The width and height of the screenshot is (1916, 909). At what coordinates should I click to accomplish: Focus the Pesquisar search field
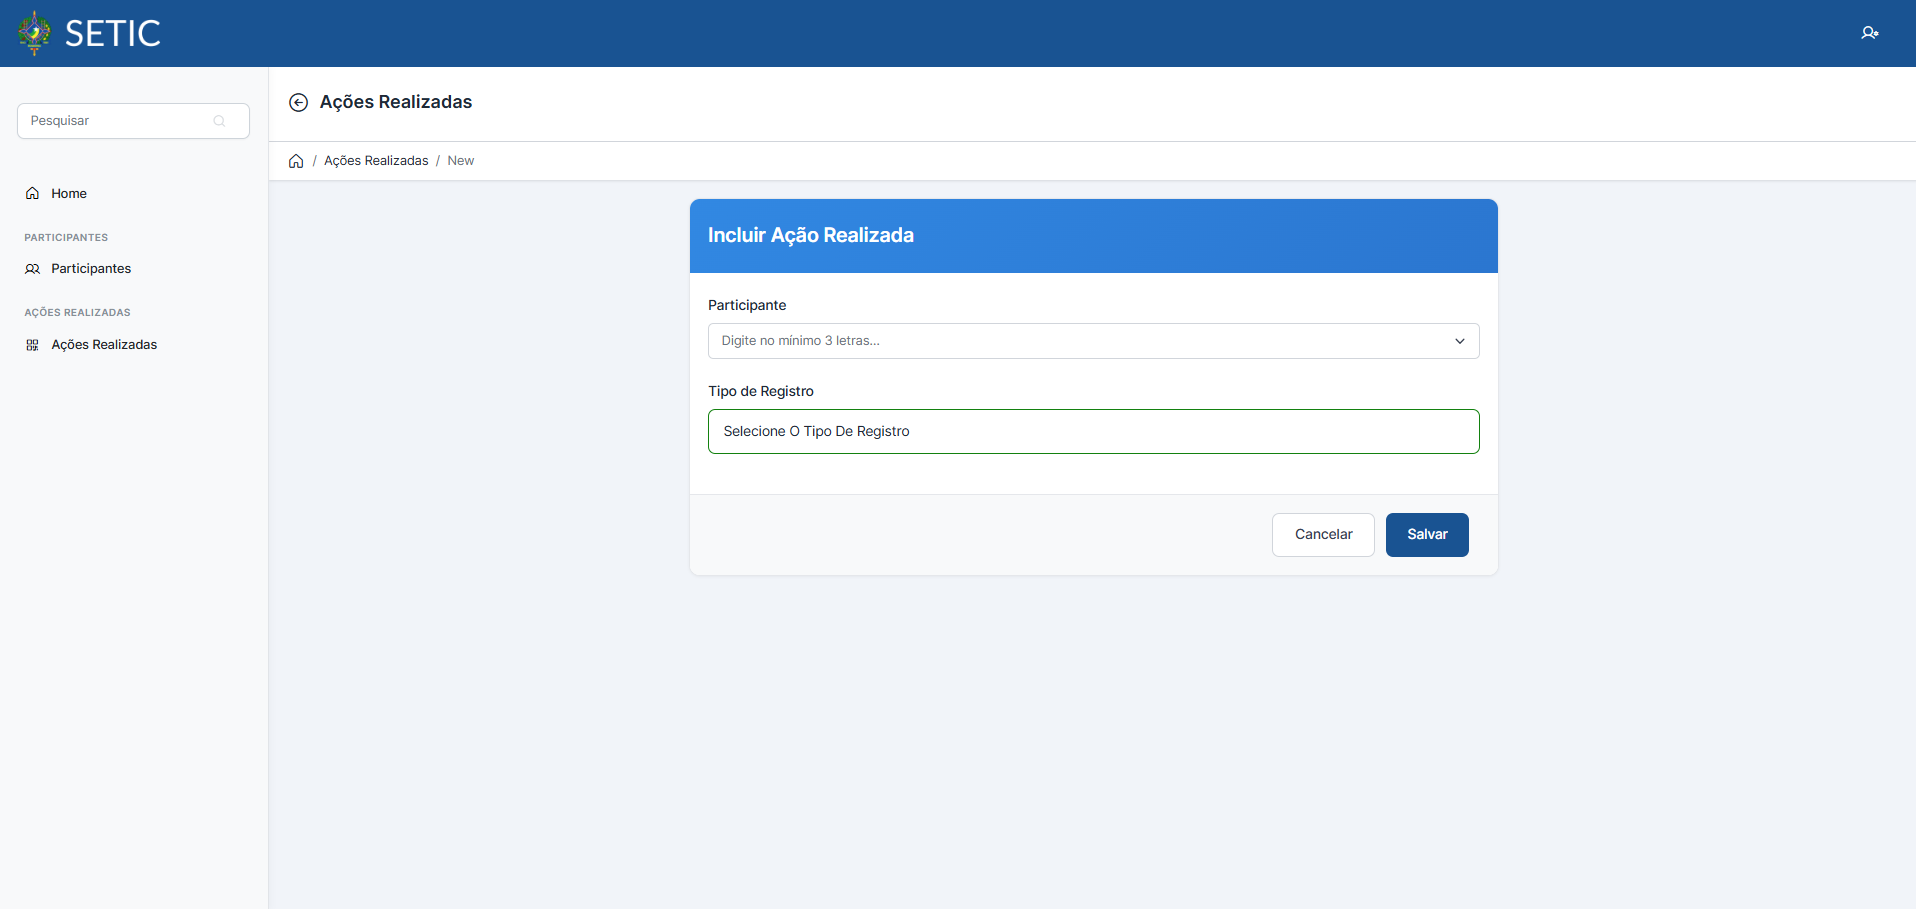tap(120, 121)
